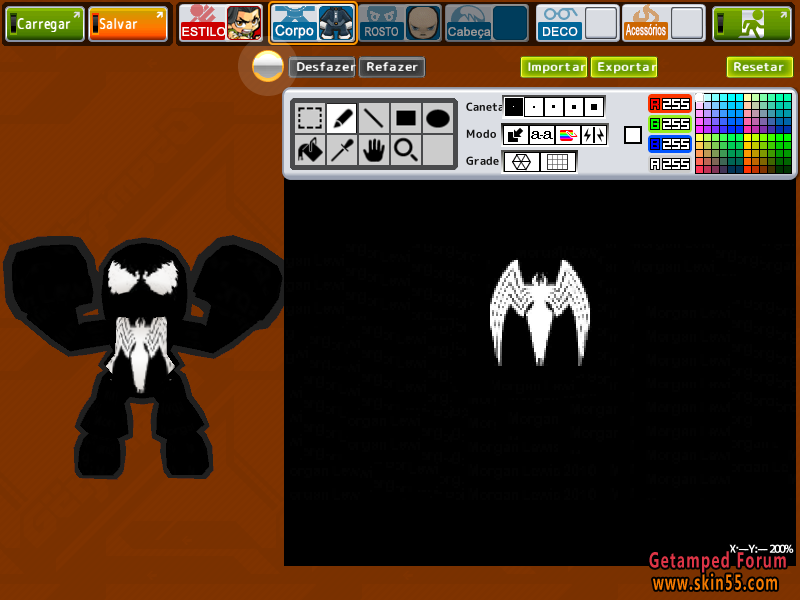
Task: Select the rainbow color Modo icon
Action: [568, 135]
